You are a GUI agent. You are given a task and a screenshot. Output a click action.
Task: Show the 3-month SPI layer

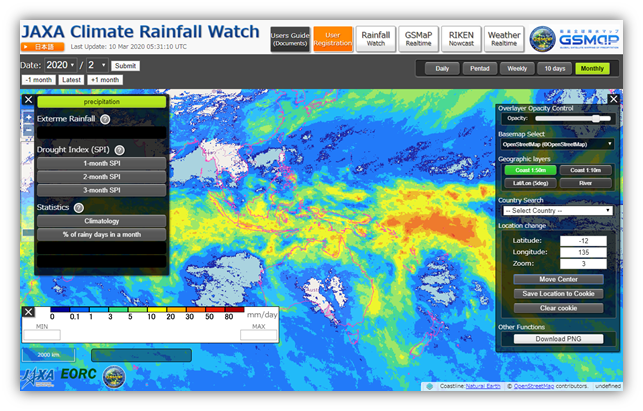[x=102, y=190]
